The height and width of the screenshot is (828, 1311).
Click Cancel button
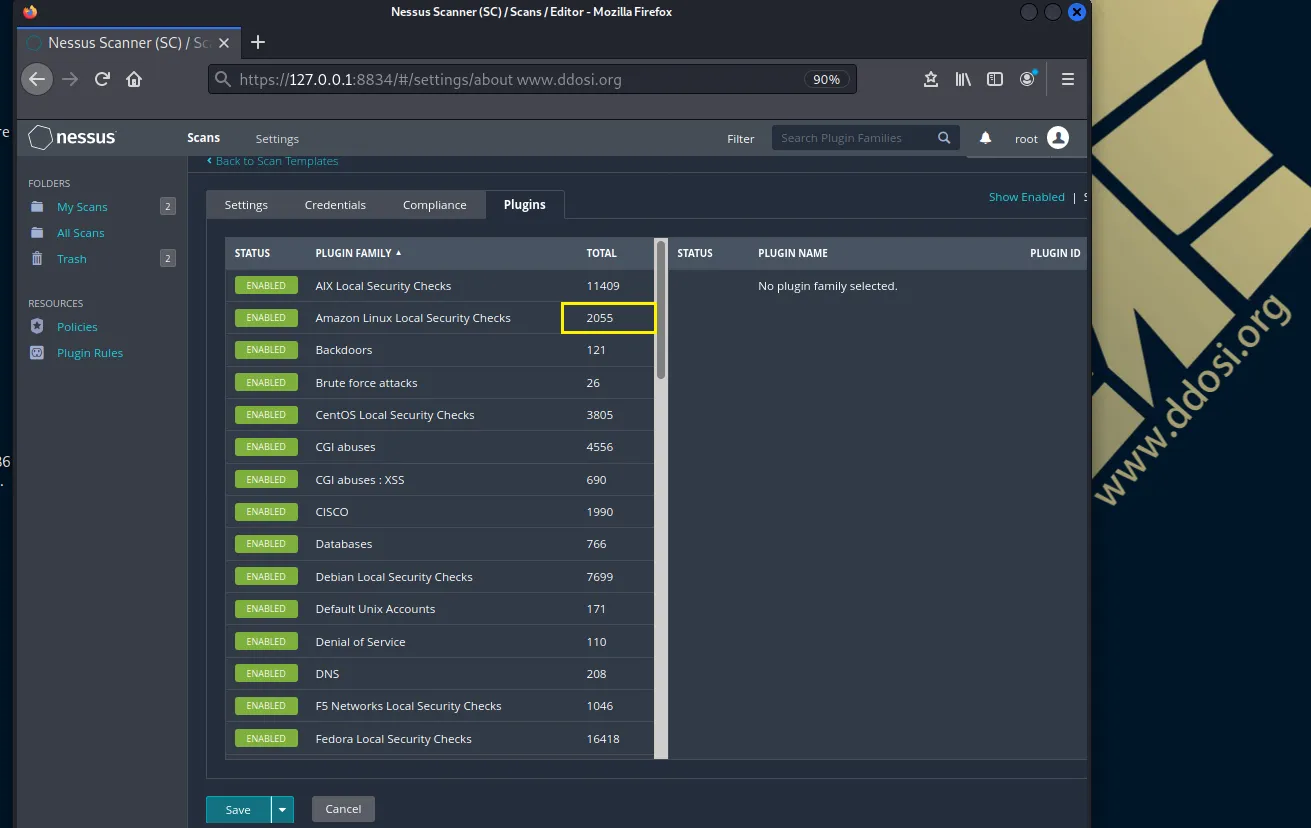click(x=343, y=809)
